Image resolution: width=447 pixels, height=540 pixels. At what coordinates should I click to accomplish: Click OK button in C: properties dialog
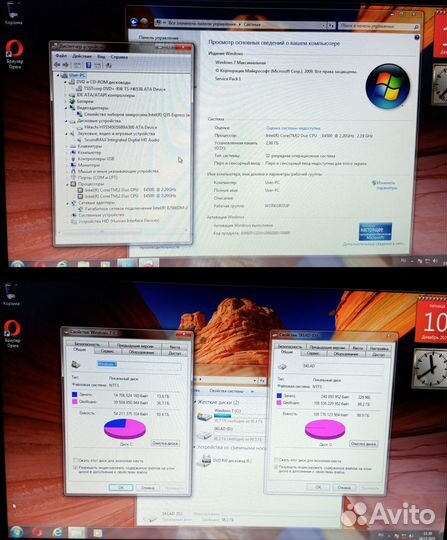point(121,487)
